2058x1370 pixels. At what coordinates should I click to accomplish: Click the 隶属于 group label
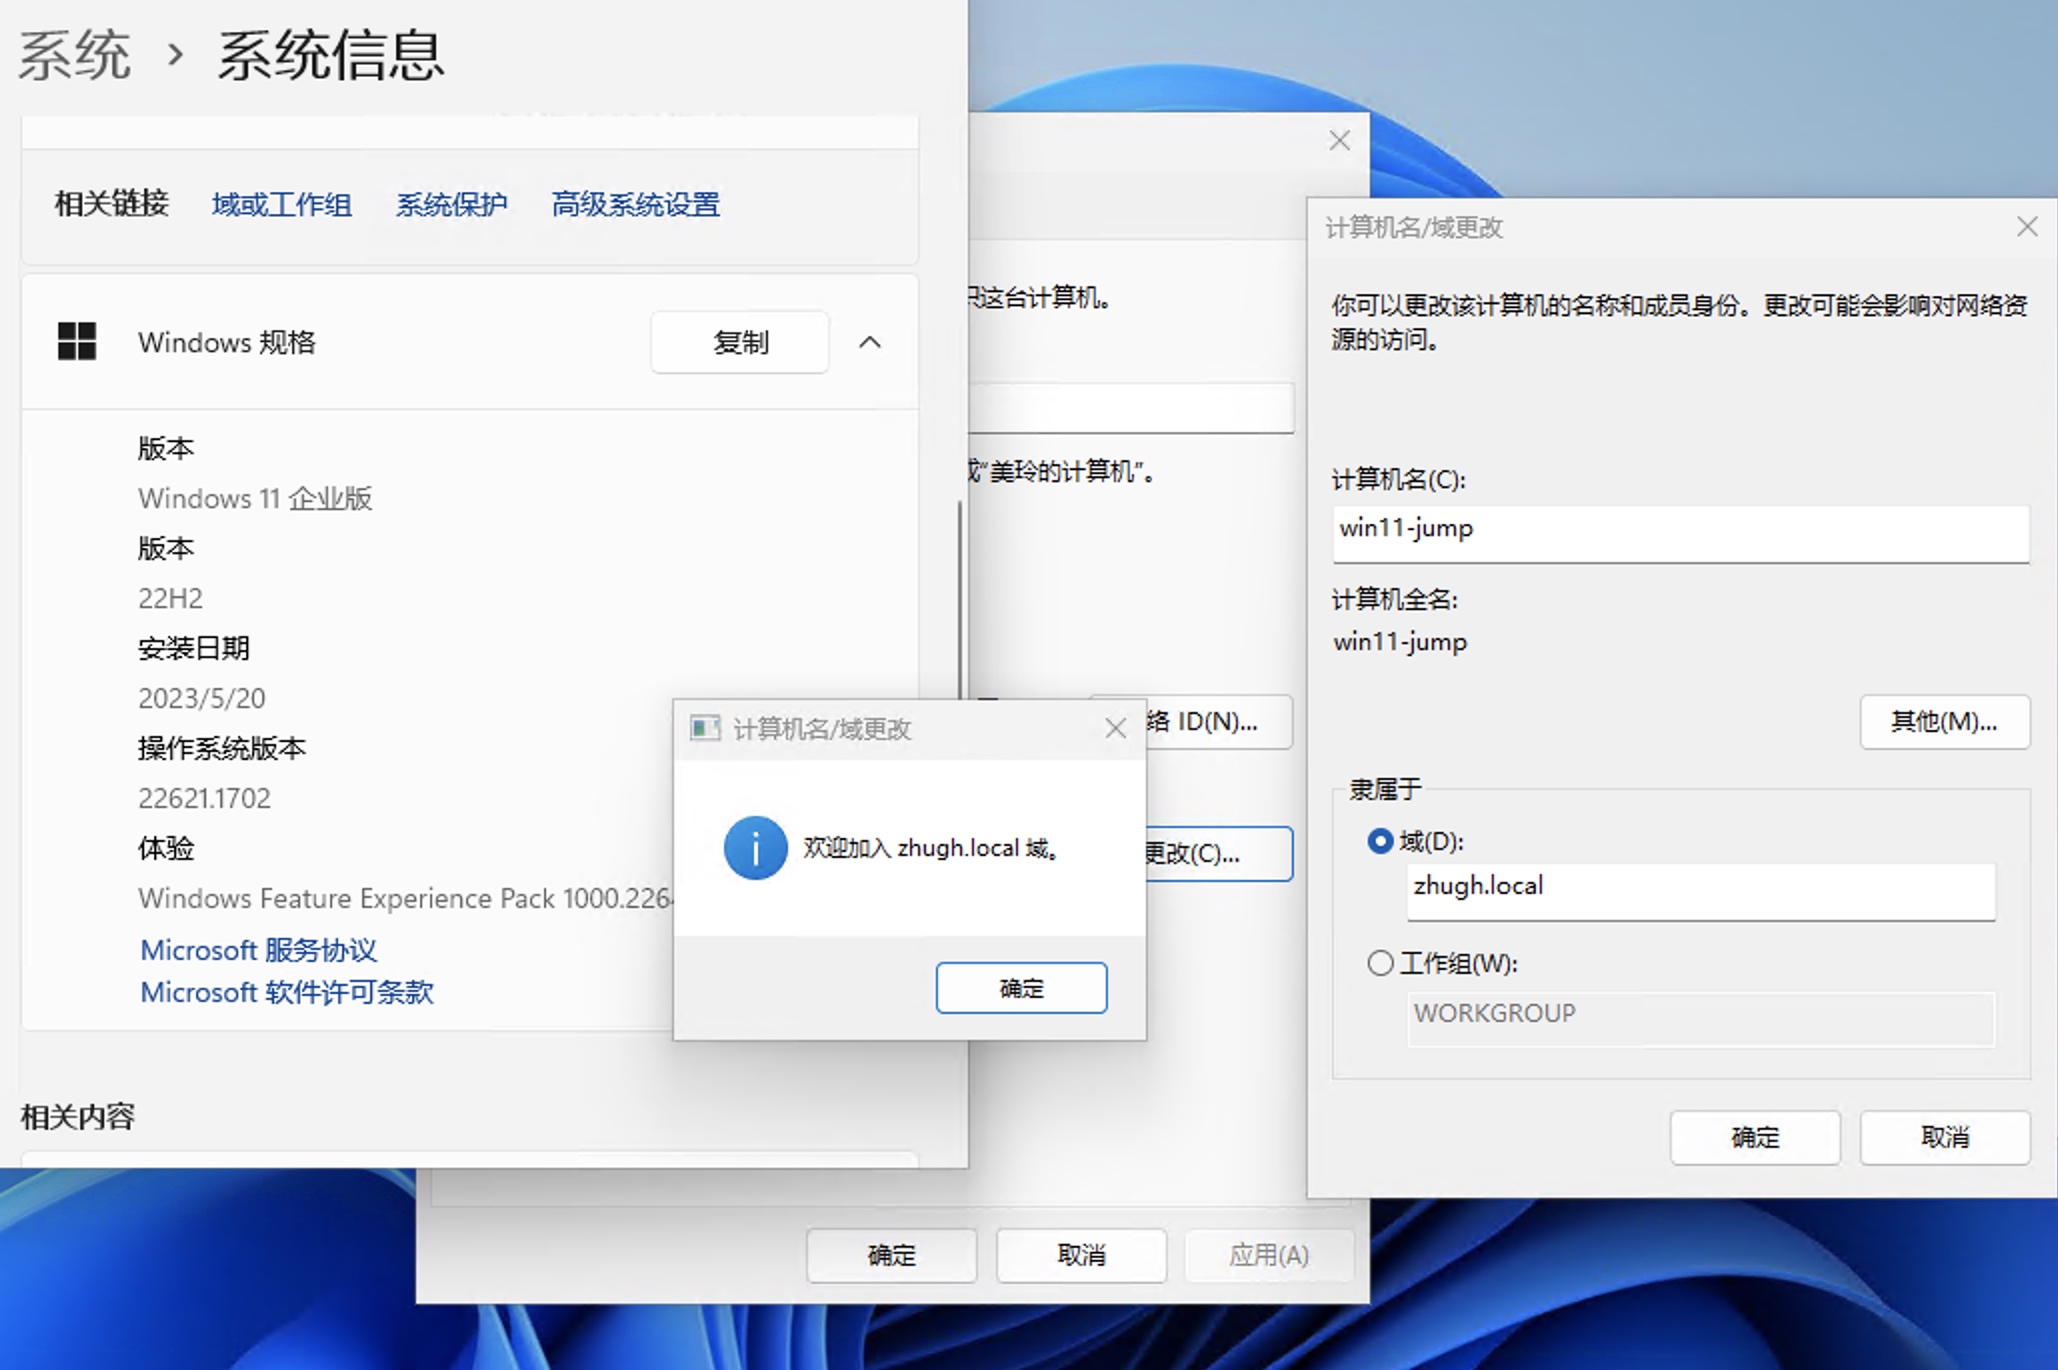(x=1385, y=789)
